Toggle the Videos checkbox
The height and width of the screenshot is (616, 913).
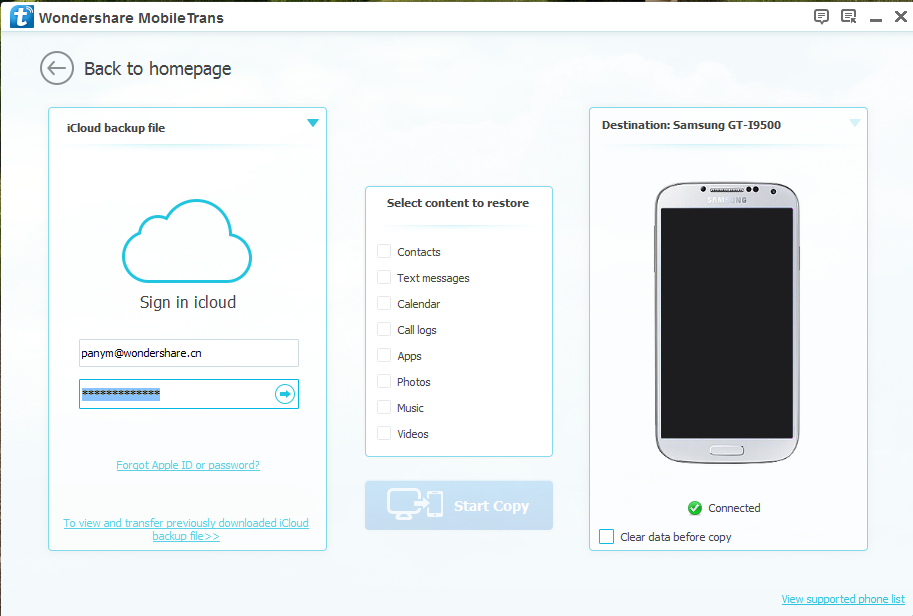pos(384,433)
